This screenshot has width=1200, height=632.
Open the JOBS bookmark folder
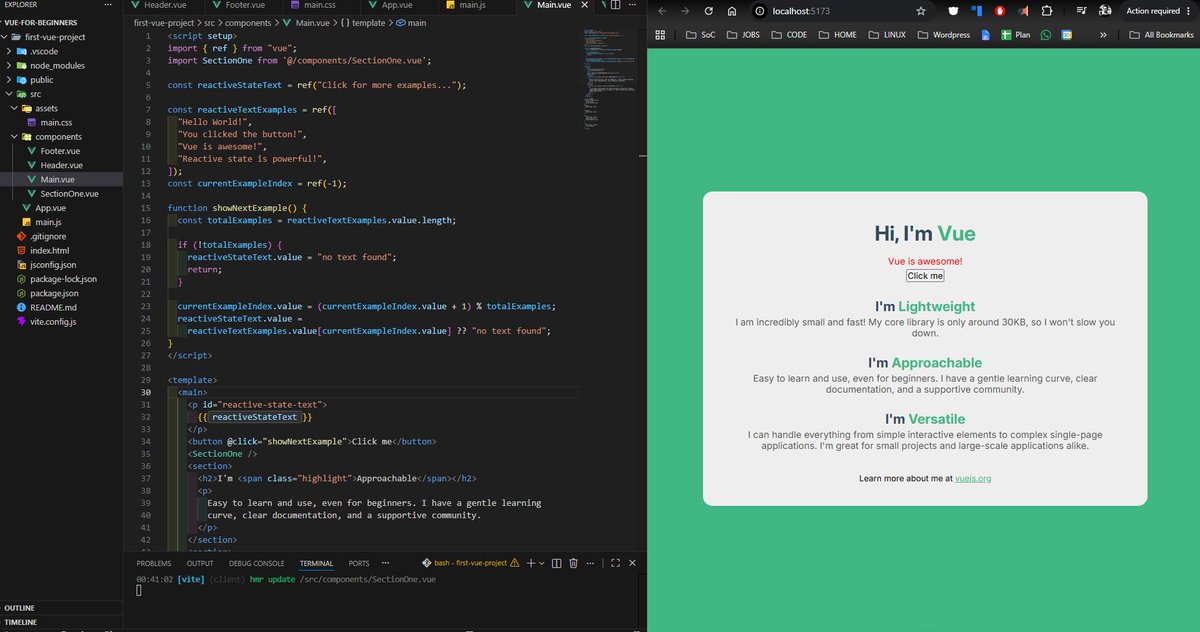(742, 35)
